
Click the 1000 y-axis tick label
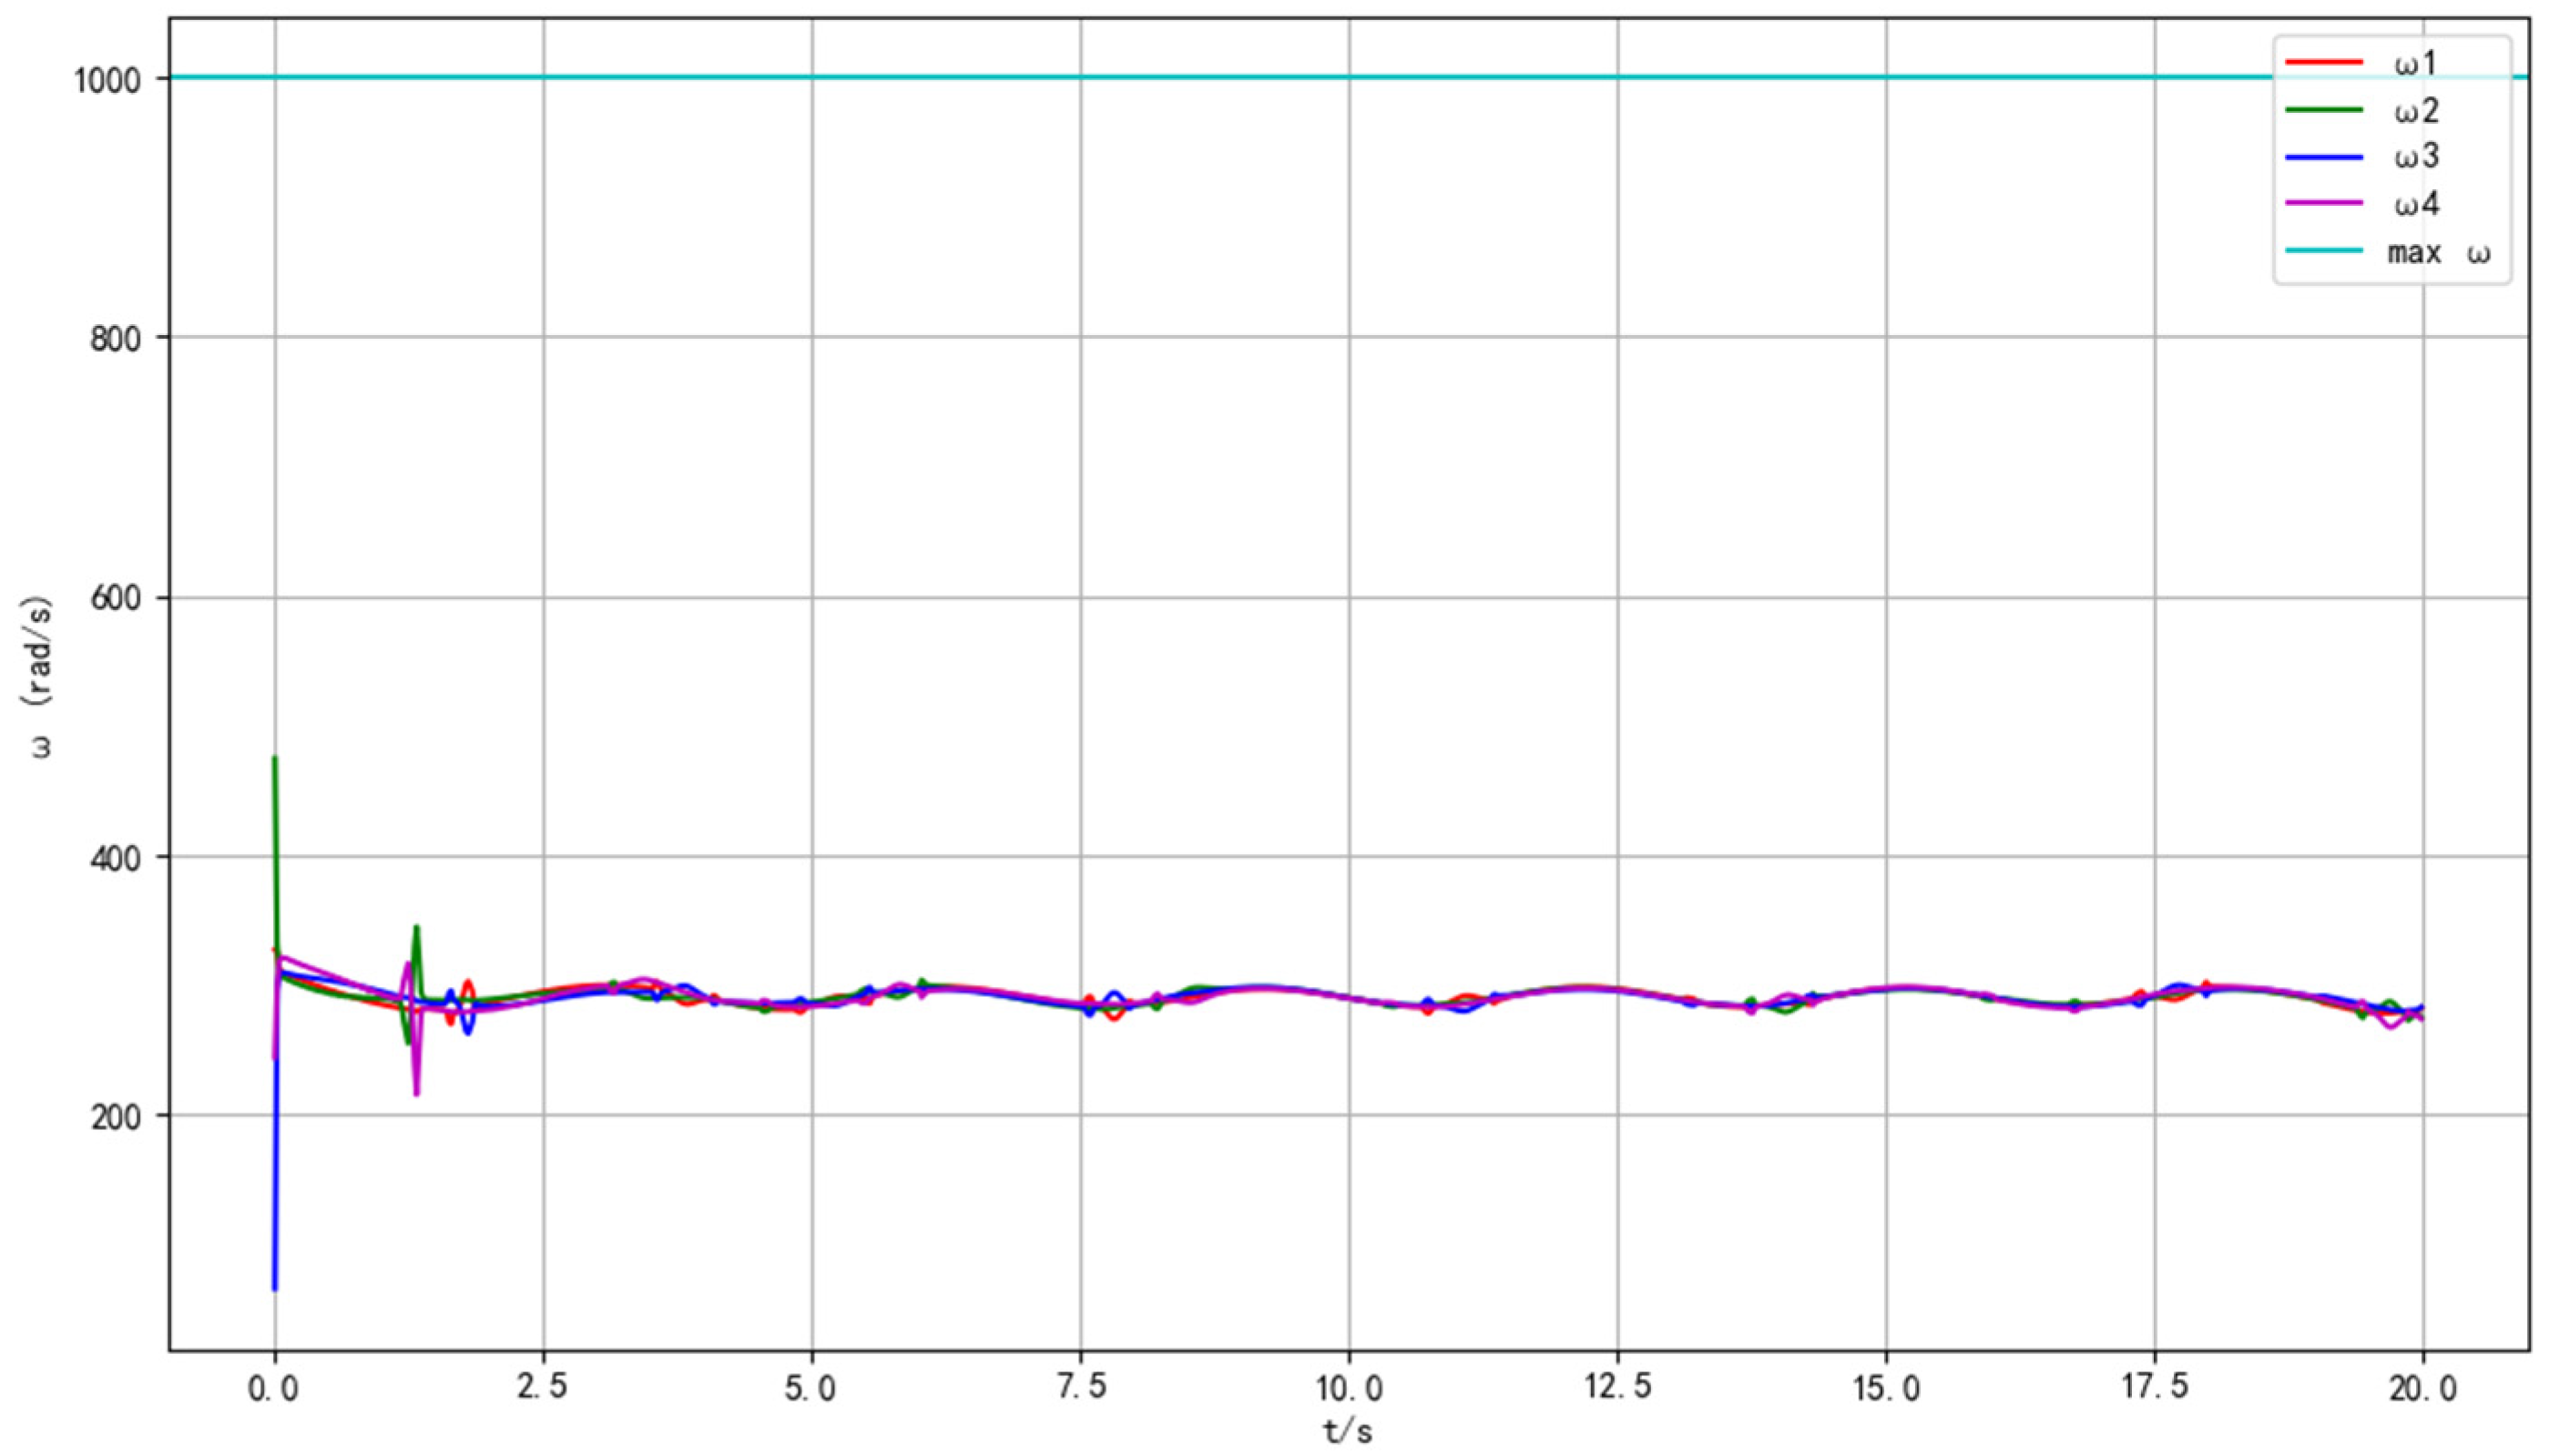(110, 78)
